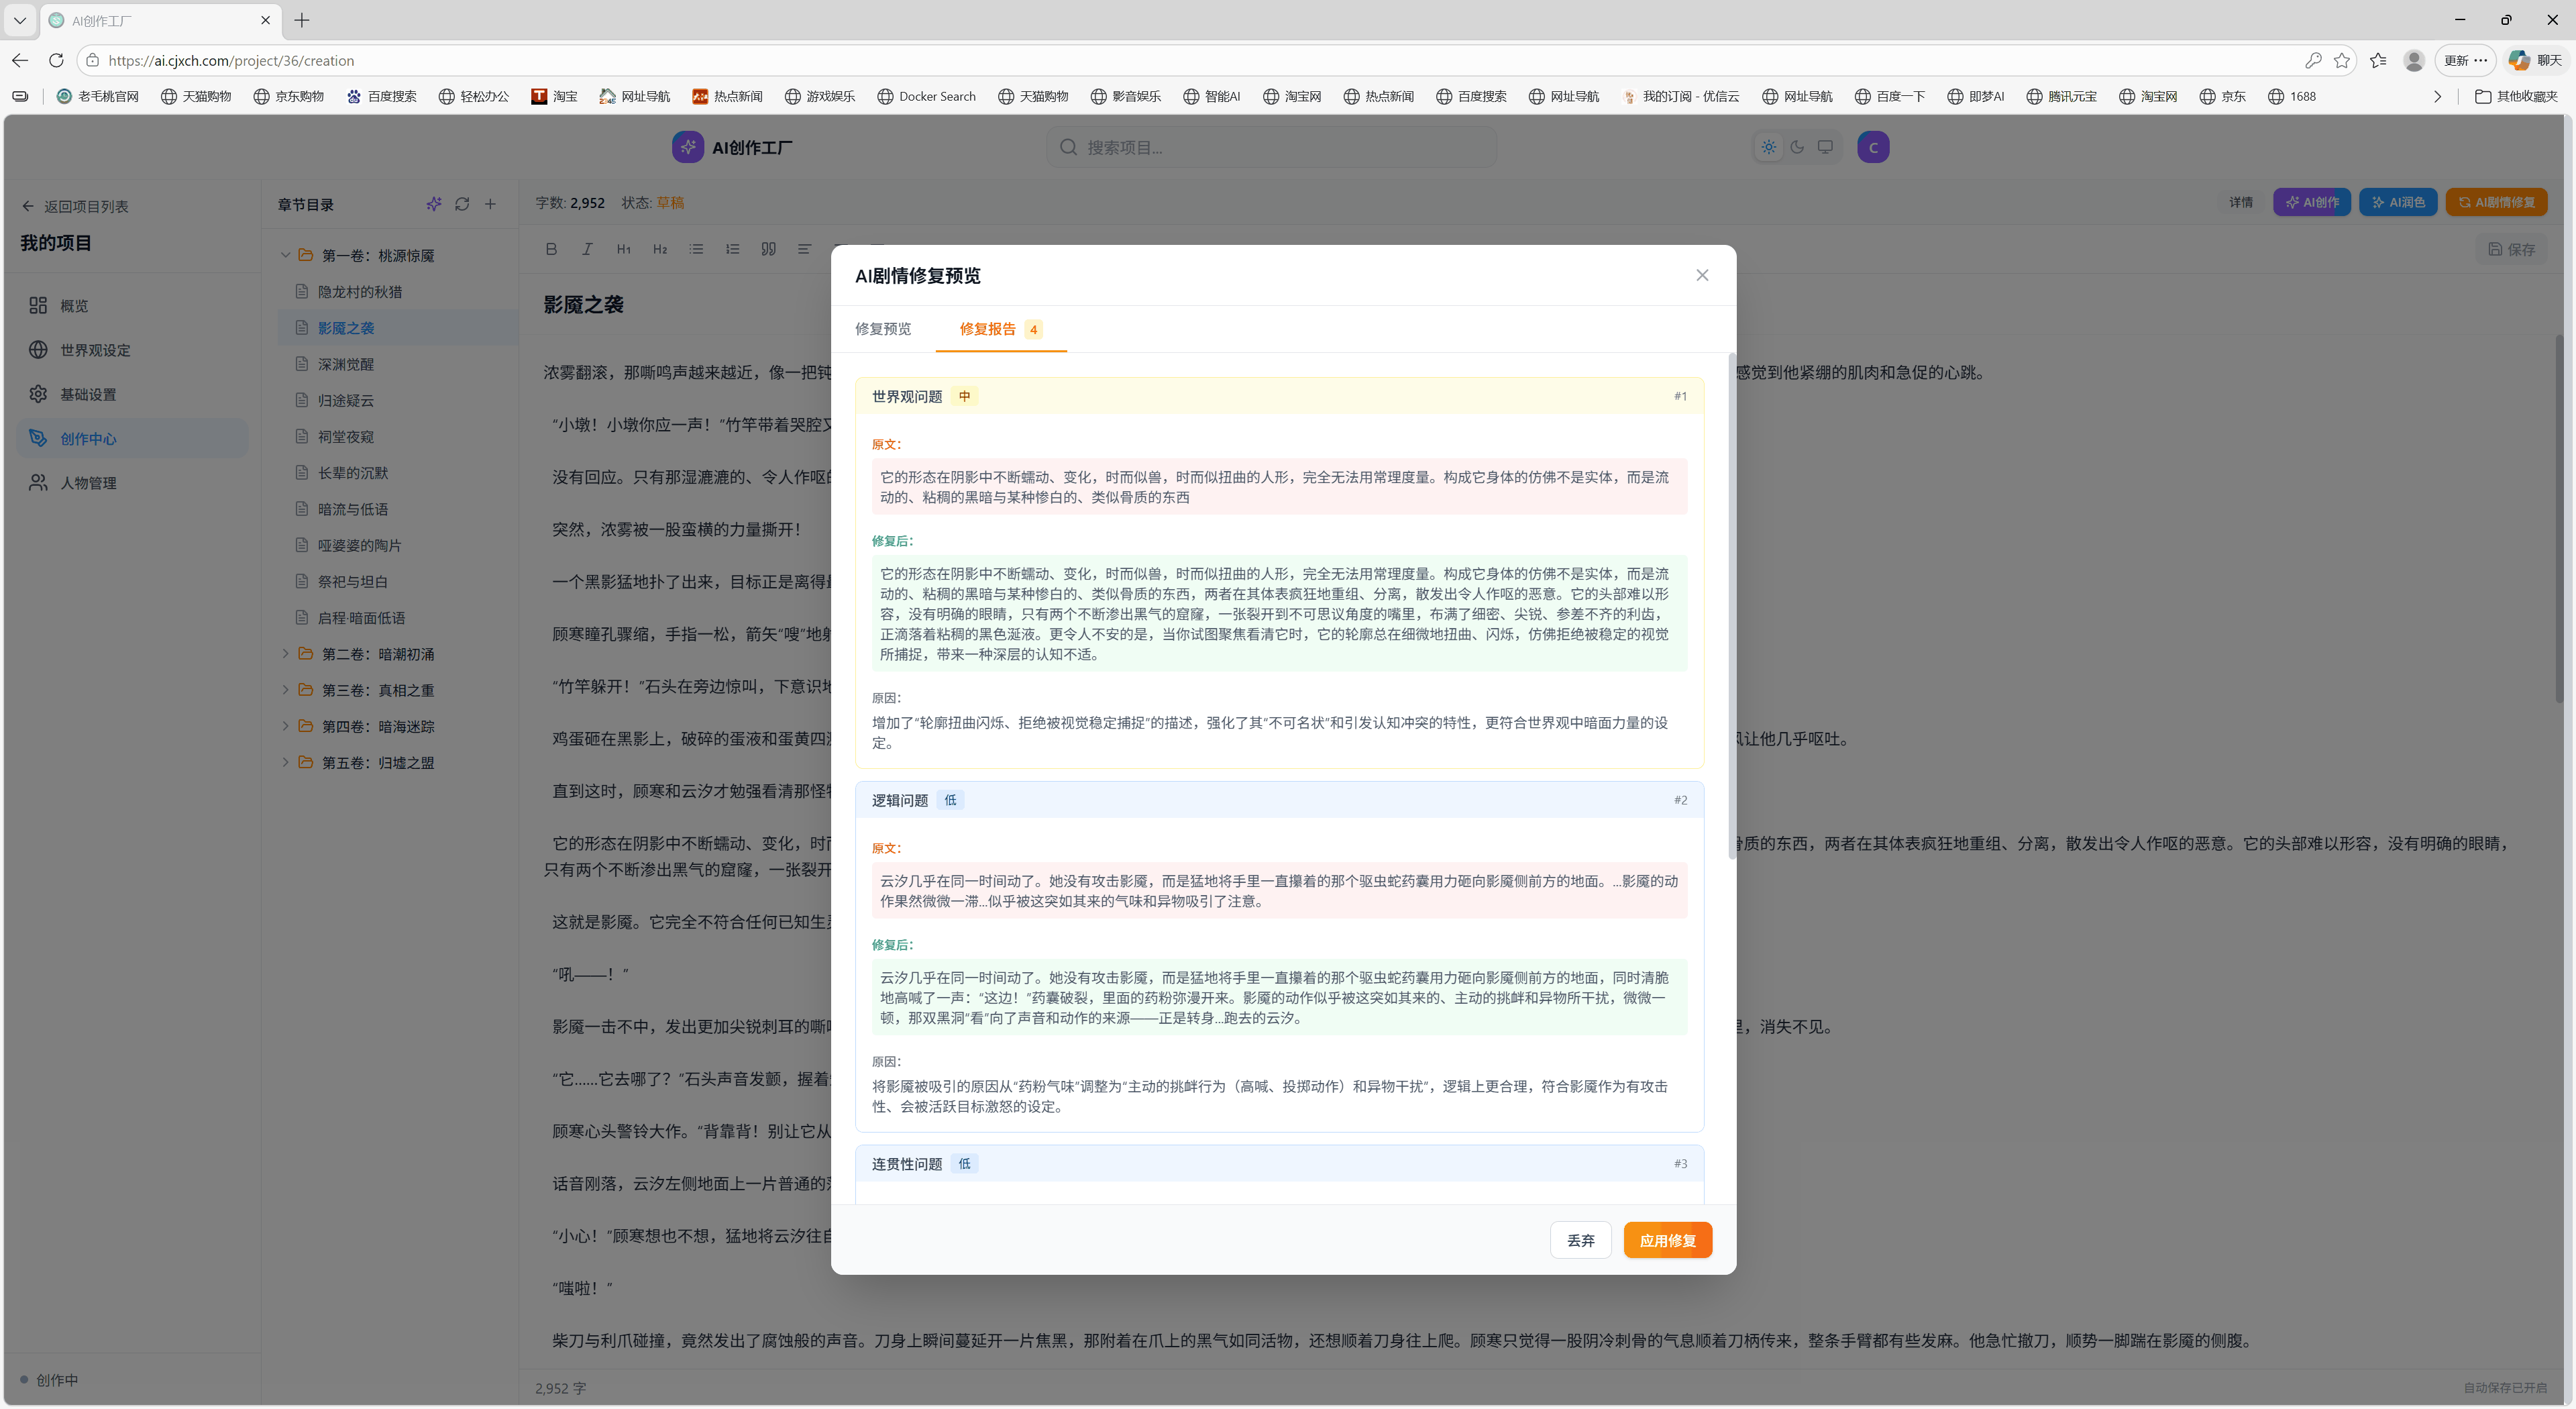Add a new chapter with plus icon

click(x=490, y=204)
